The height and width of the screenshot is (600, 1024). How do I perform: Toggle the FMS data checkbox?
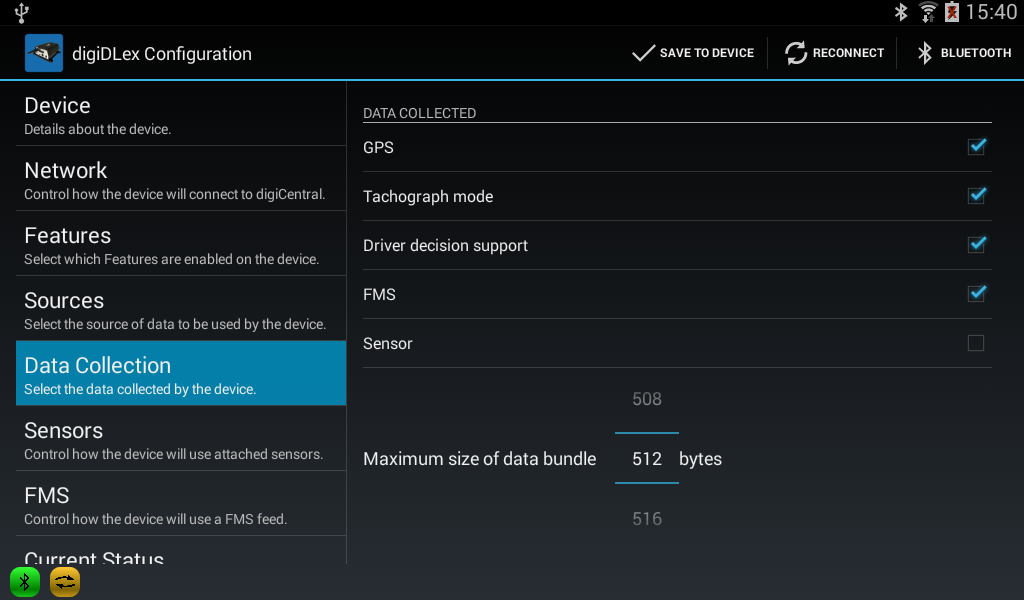(976, 294)
